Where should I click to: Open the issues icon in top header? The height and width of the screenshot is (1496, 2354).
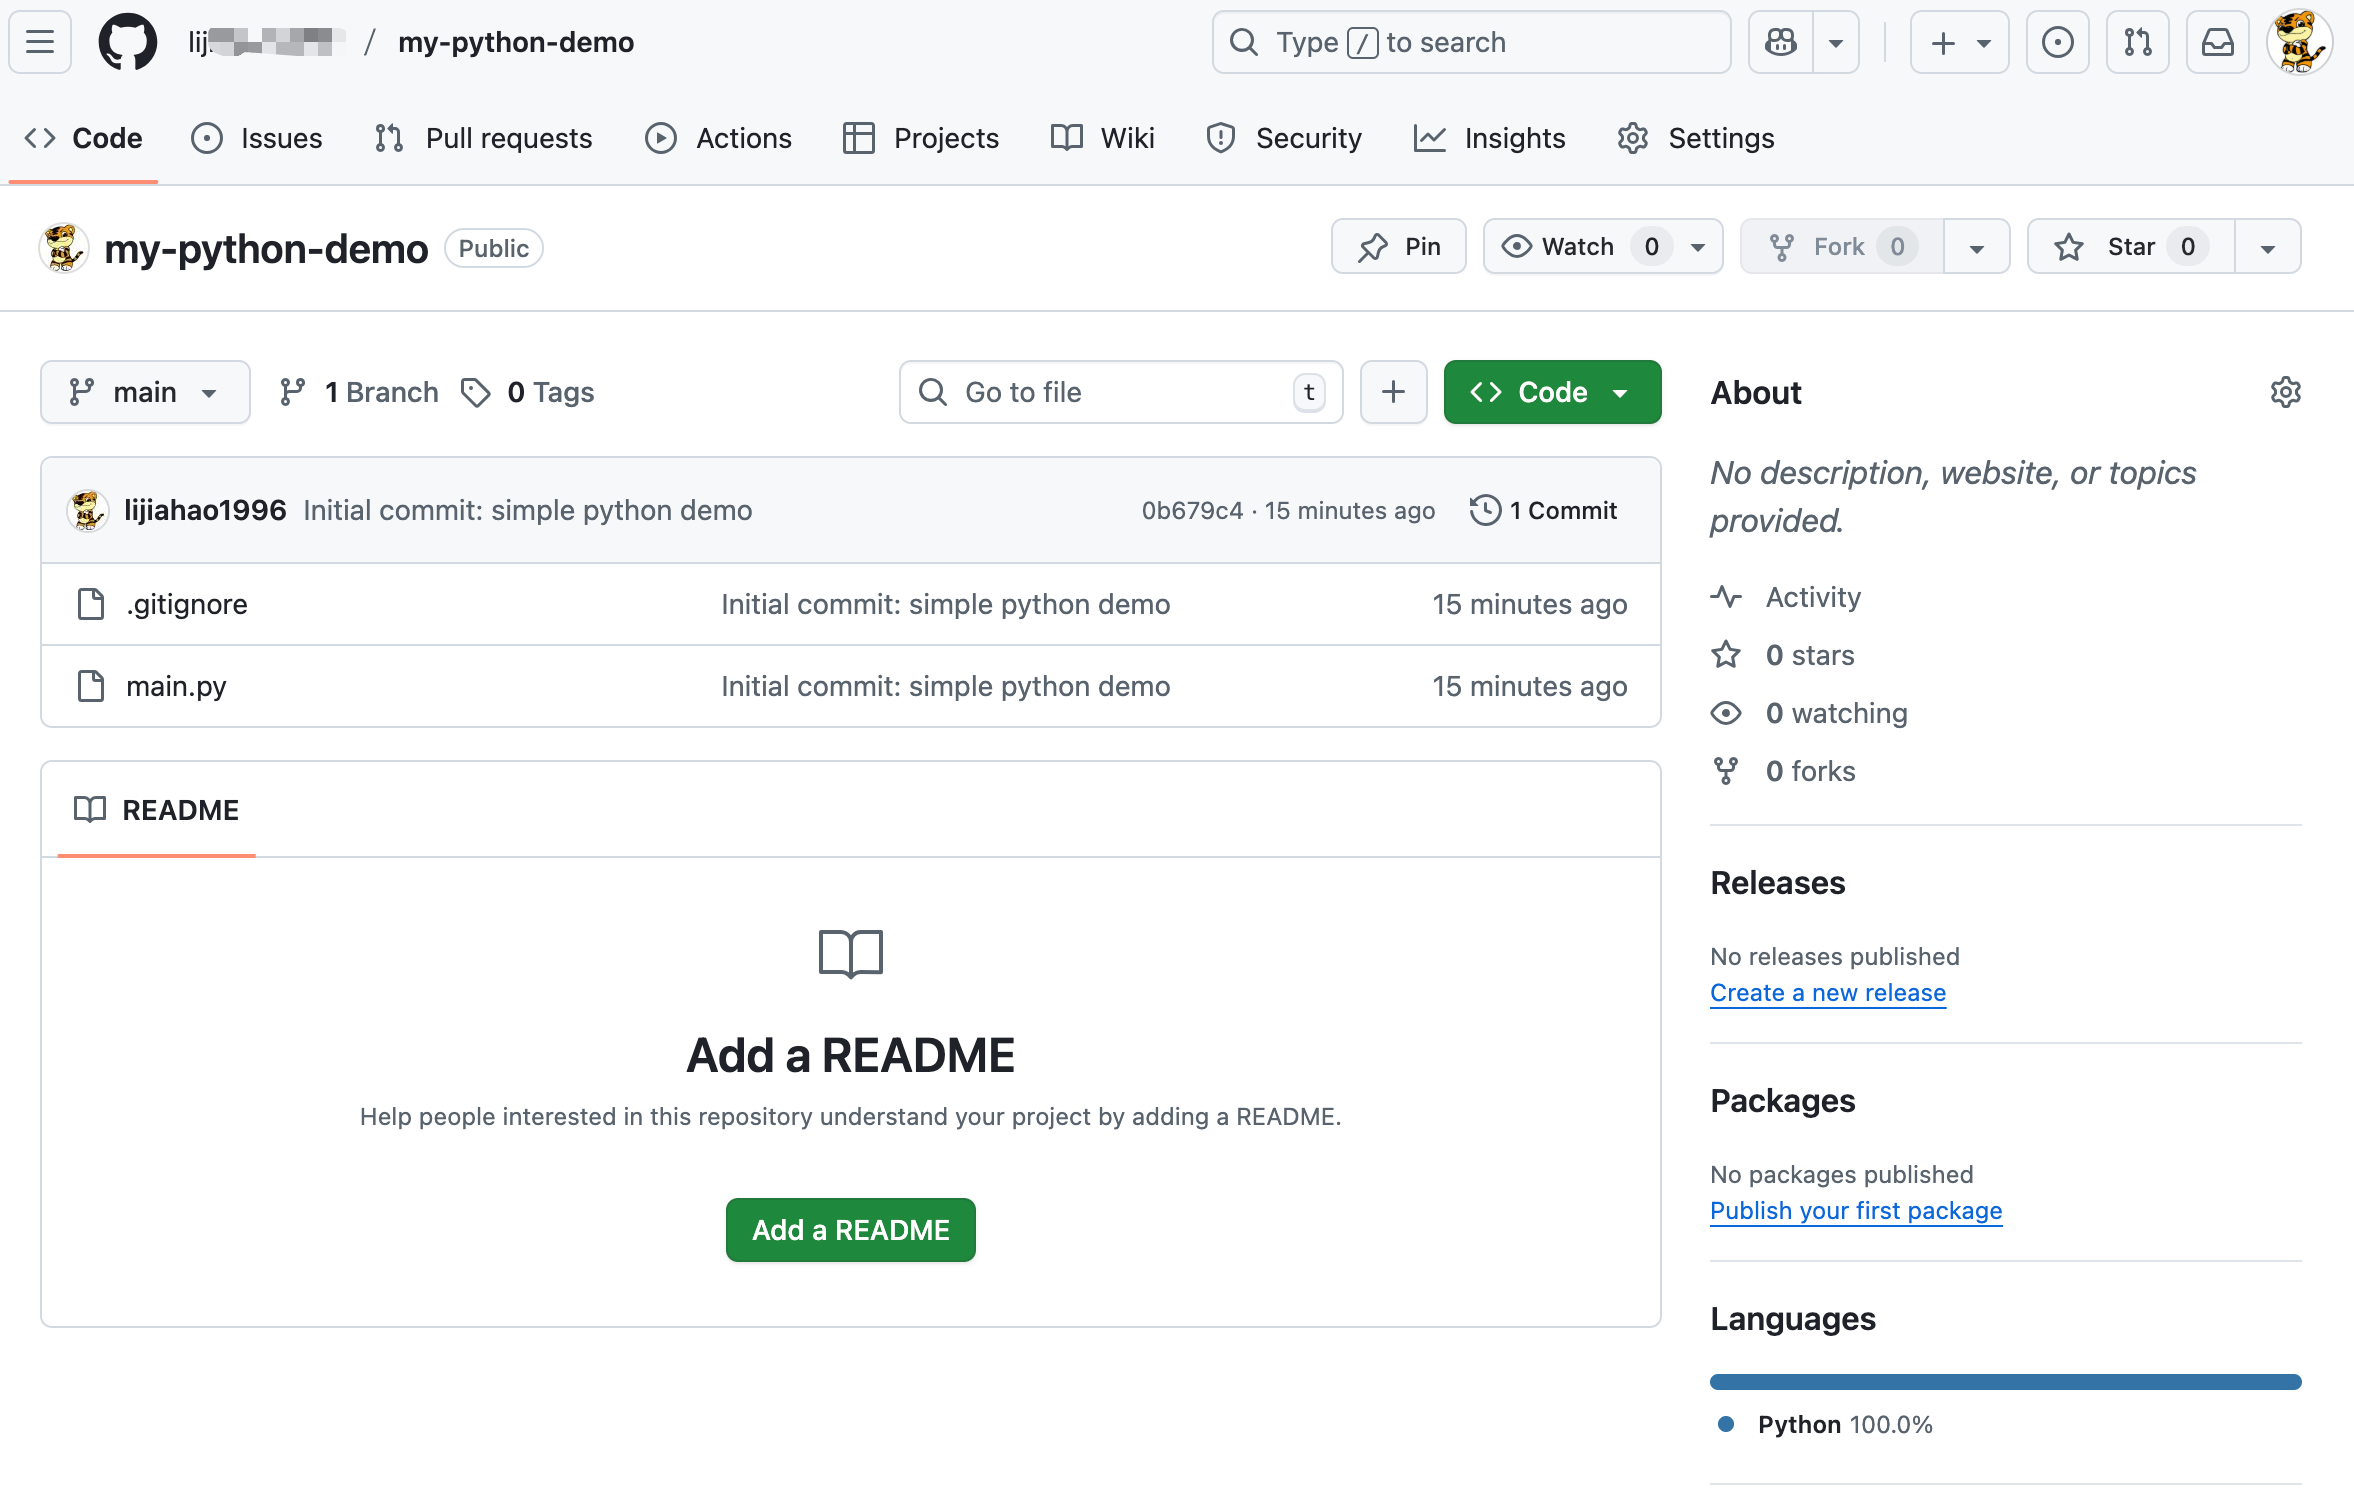tap(2057, 42)
